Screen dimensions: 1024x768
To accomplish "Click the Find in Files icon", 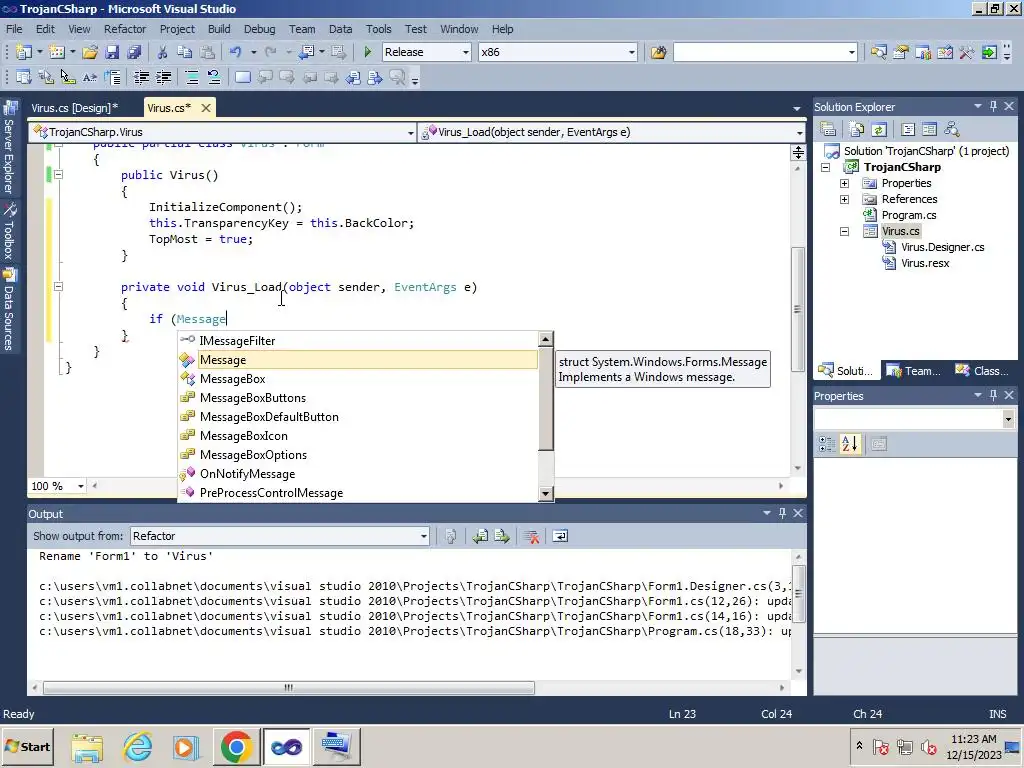I will click(x=658, y=52).
